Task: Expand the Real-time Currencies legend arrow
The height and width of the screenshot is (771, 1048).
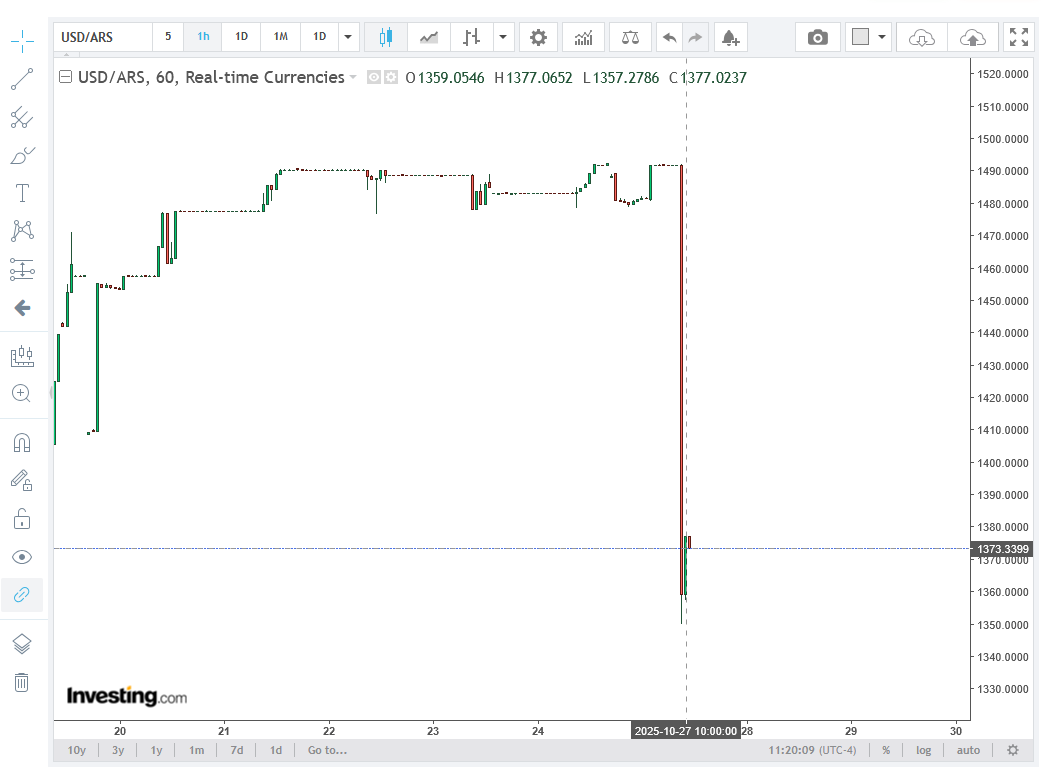Action: point(353,78)
